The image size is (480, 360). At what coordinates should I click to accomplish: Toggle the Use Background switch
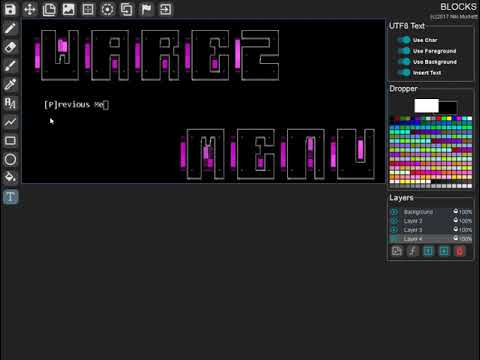tap(404, 62)
